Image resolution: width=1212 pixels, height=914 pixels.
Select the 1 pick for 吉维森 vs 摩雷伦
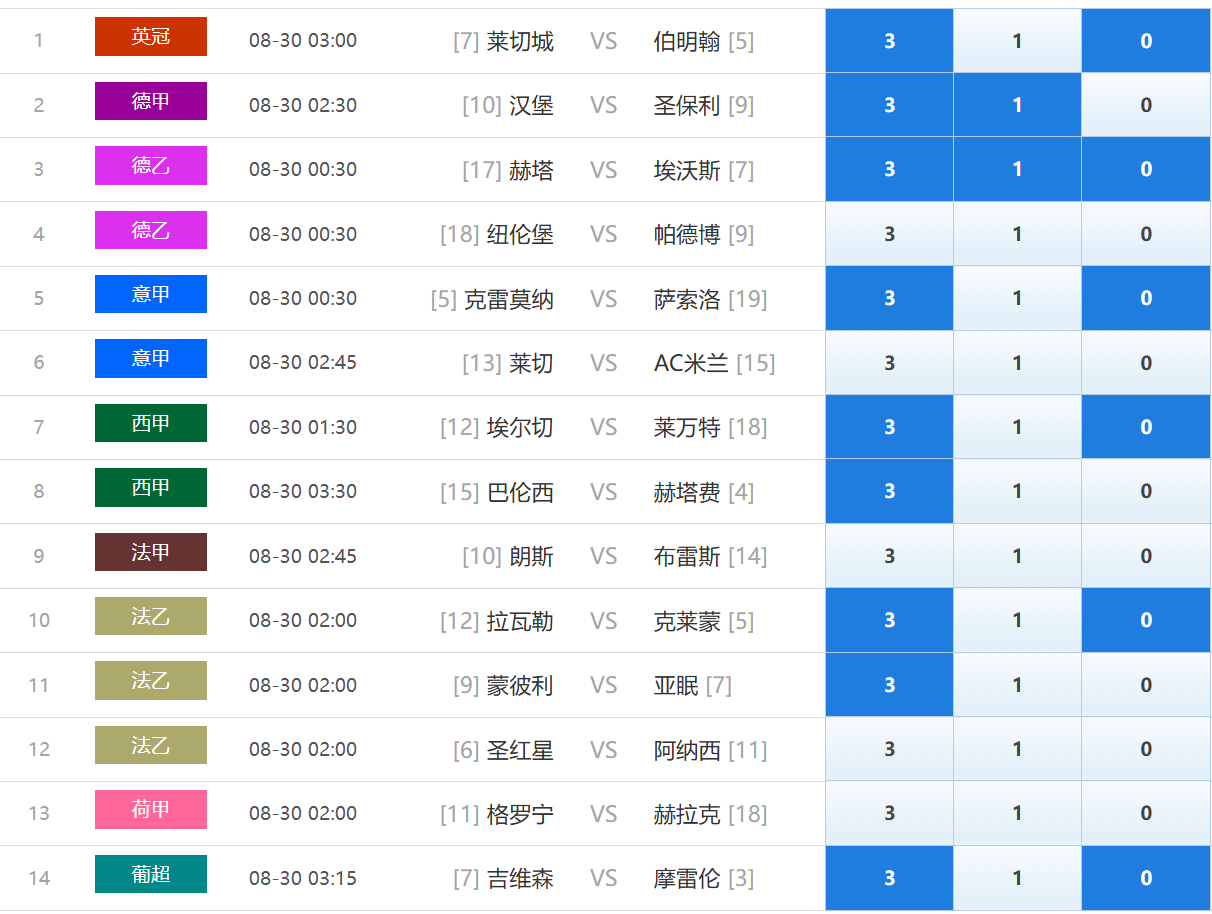pos(1017,878)
